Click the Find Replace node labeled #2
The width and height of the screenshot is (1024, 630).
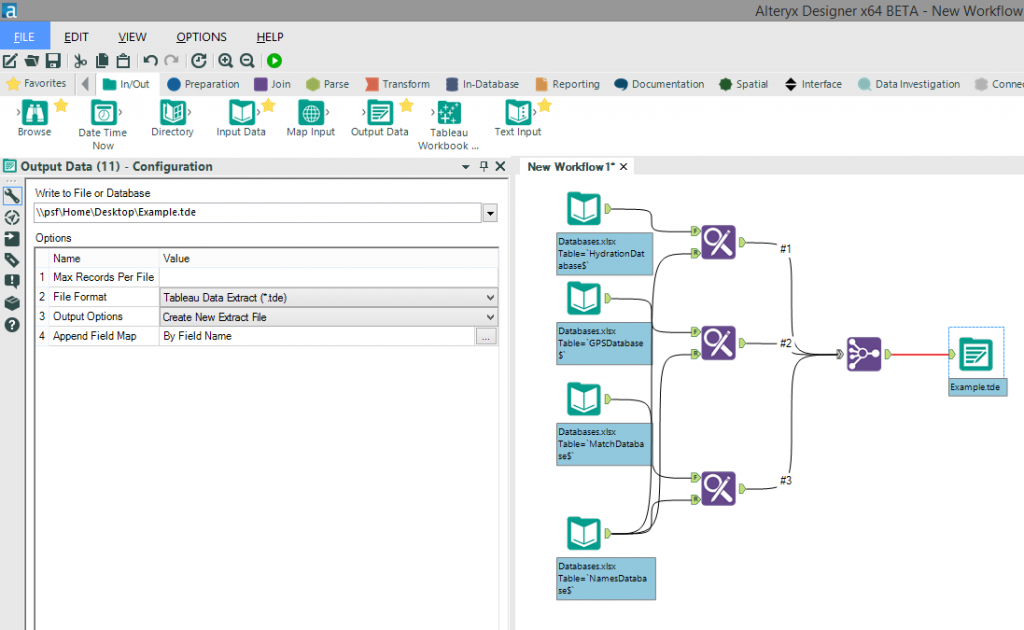pyautogui.click(x=718, y=343)
